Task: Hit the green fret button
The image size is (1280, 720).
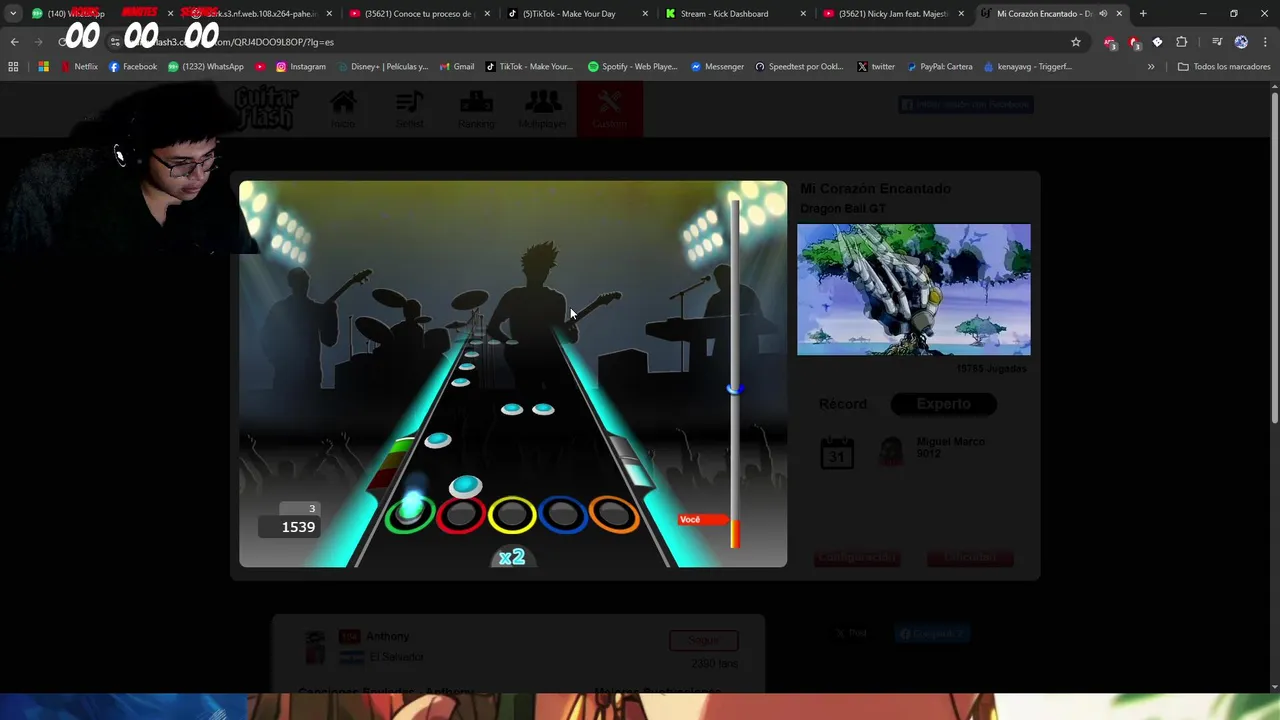Action: pos(409,514)
